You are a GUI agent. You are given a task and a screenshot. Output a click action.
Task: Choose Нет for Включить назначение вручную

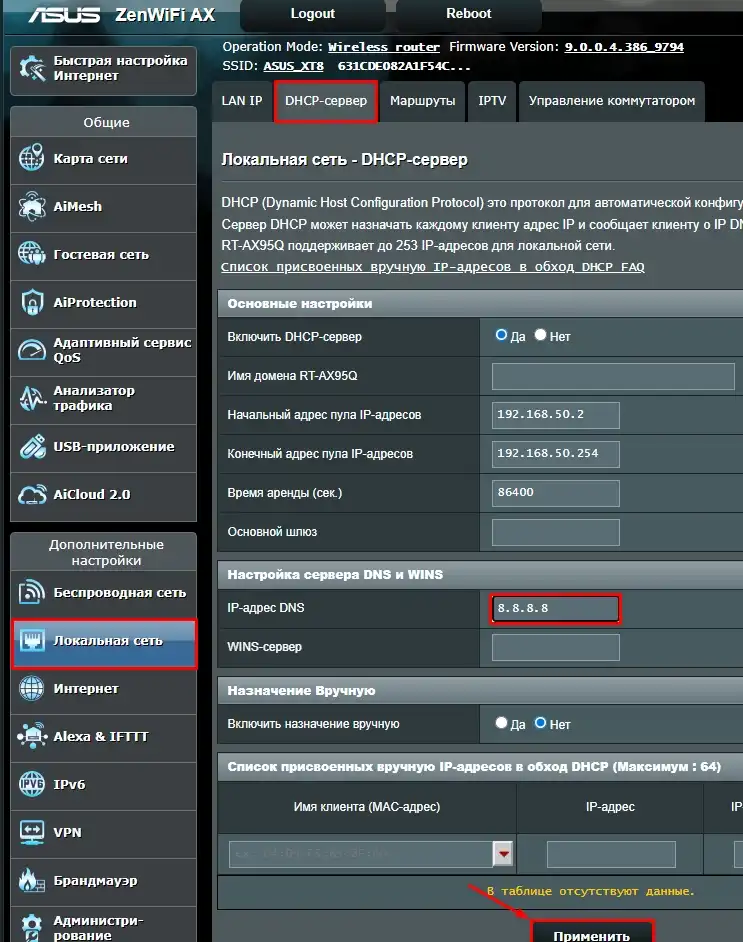click(x=540, y=723)
